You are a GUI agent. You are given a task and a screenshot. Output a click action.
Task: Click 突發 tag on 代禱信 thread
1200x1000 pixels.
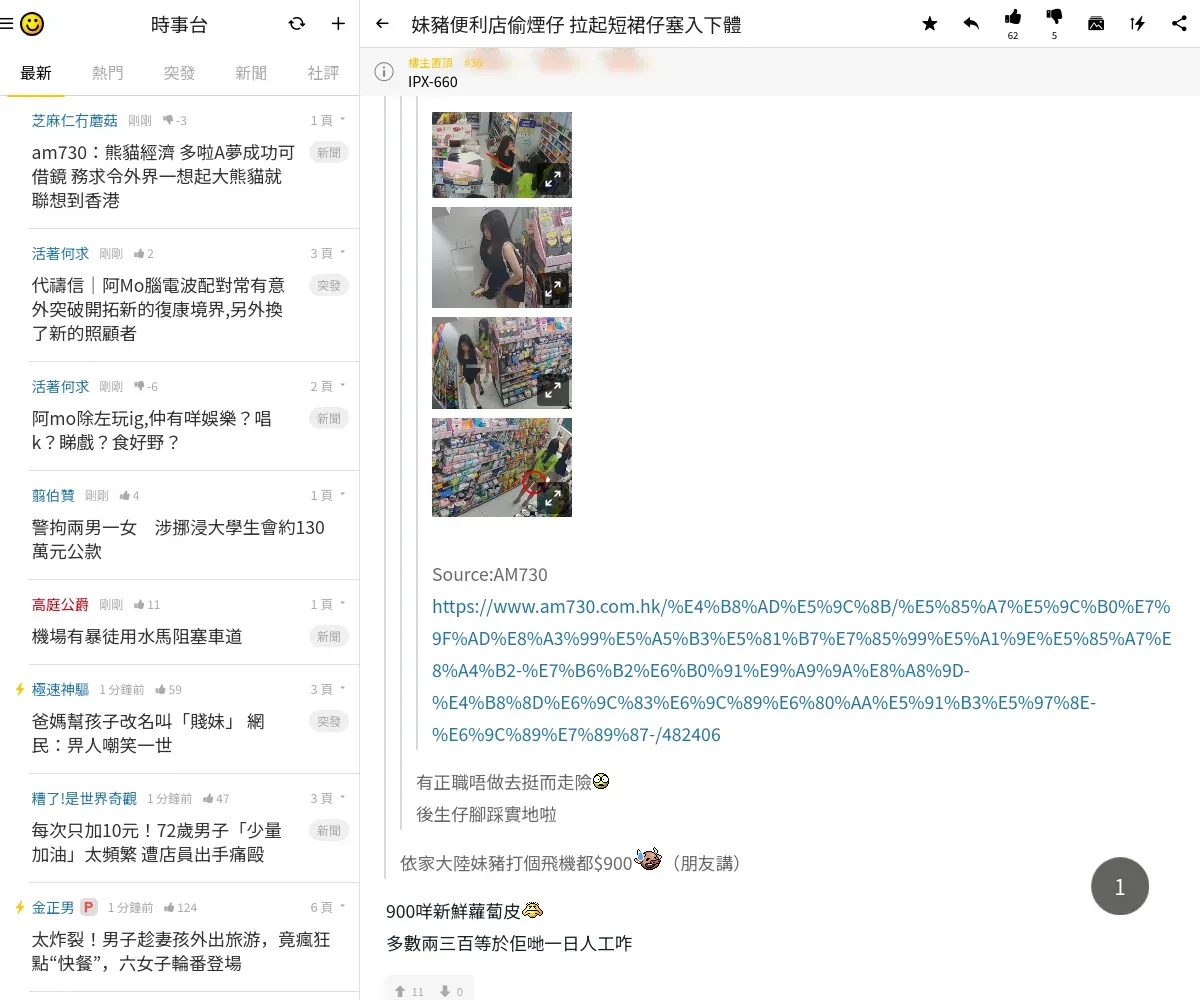tap(329, 285)
